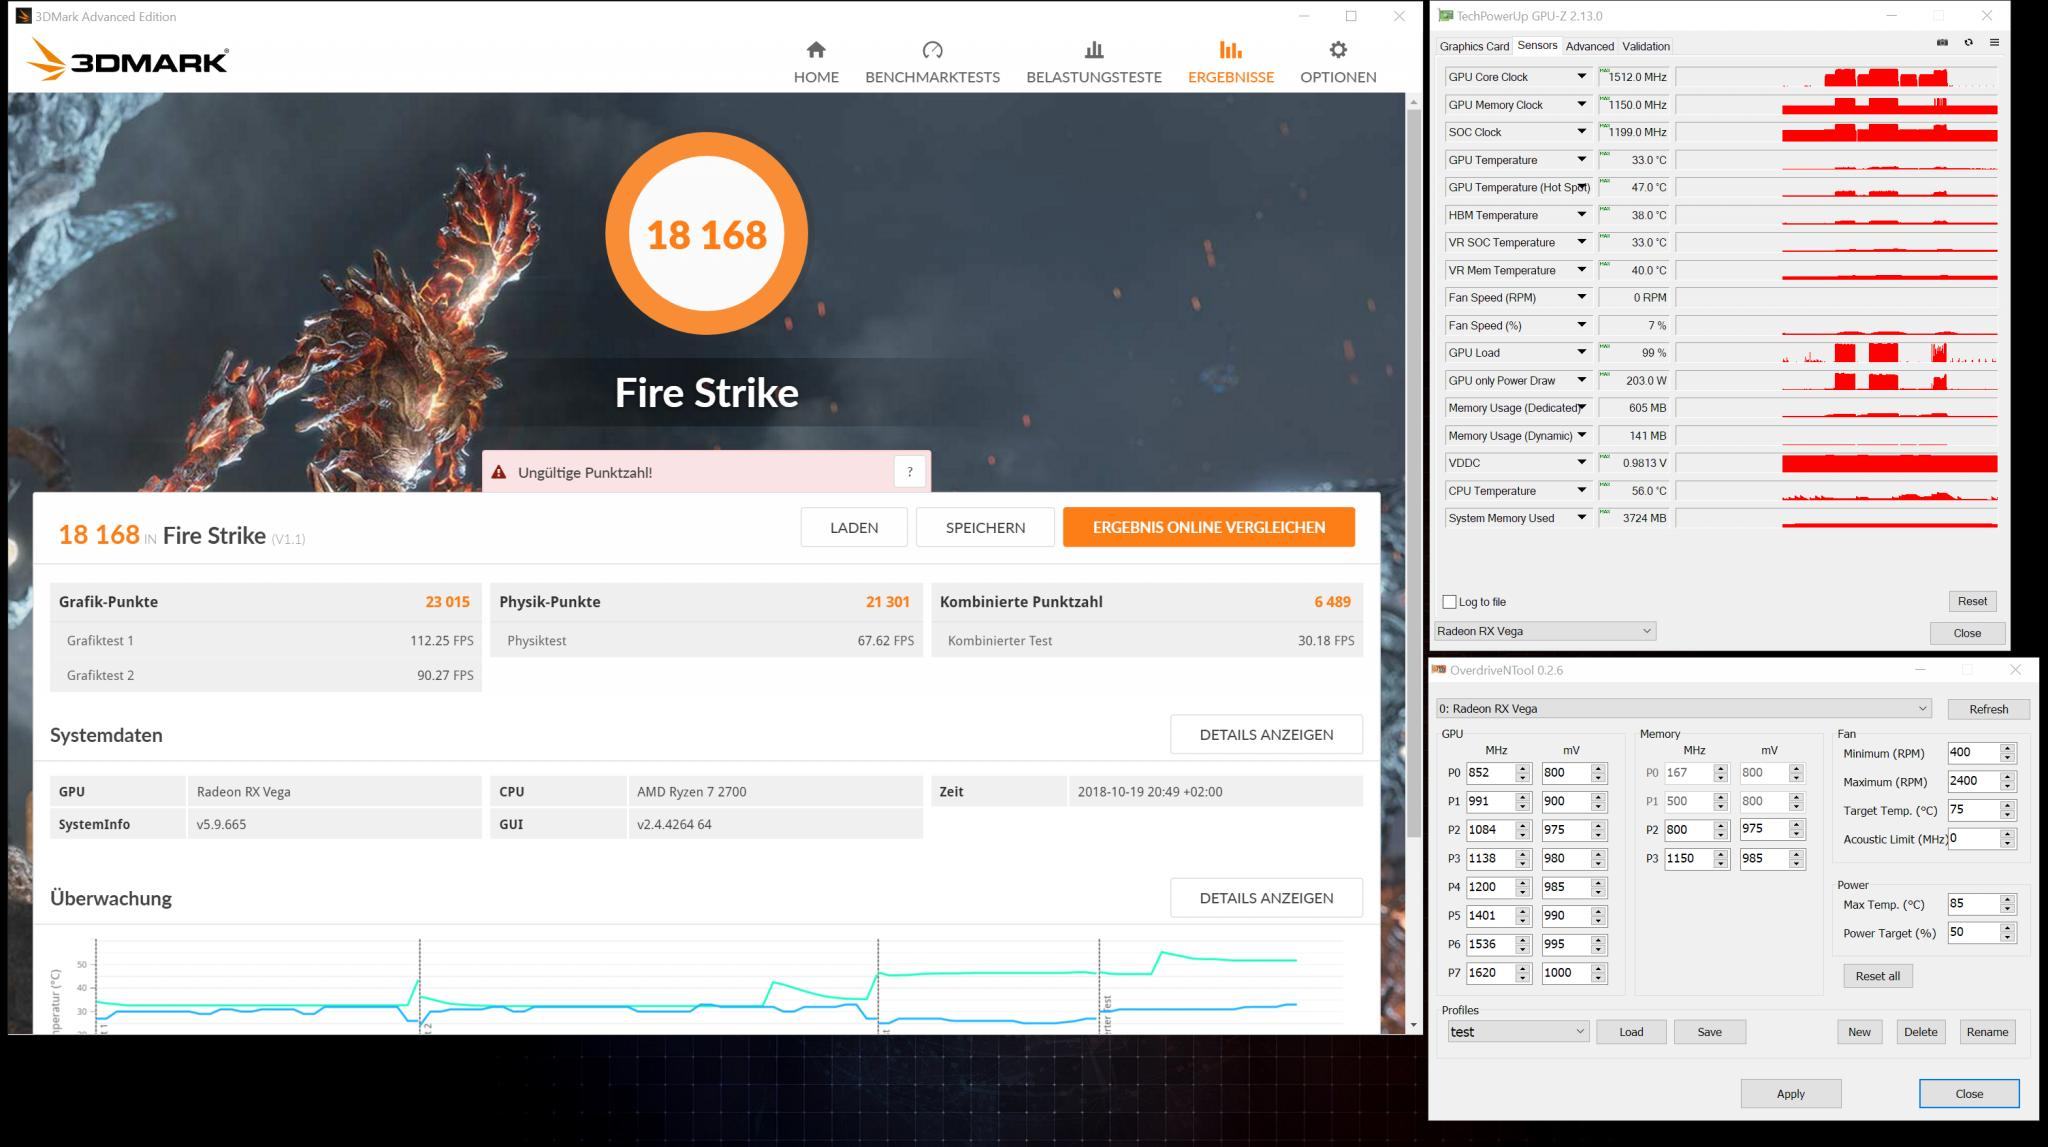Image resolution: width=2048 pixels, height=1147 pixels.
Task: Increase P7 GPU MHz stepper
Action: point(1523,968)
